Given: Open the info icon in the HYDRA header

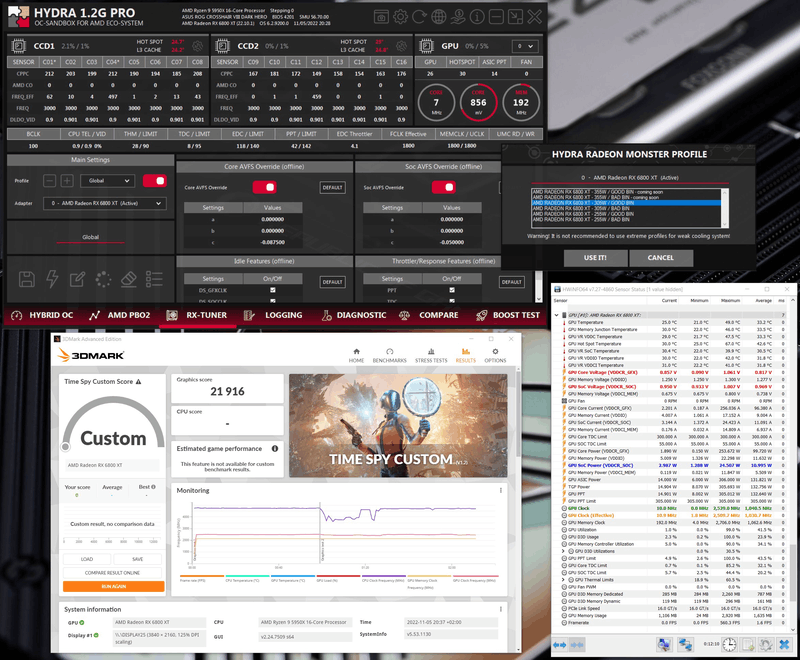Looking at the screenshot, I should point(477,17).
